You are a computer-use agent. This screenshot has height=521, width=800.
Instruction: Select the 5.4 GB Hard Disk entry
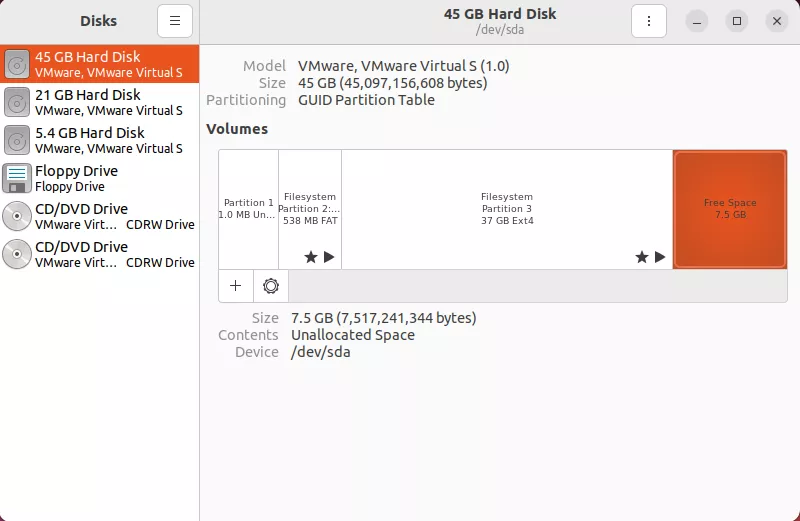click(99, 140)
